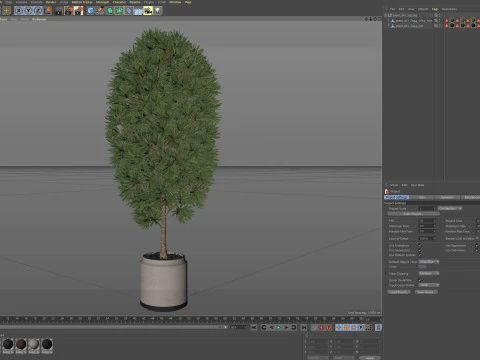Click the green Array modeling icon
Viewport: 480px width, 360px height.
(119, 11)
